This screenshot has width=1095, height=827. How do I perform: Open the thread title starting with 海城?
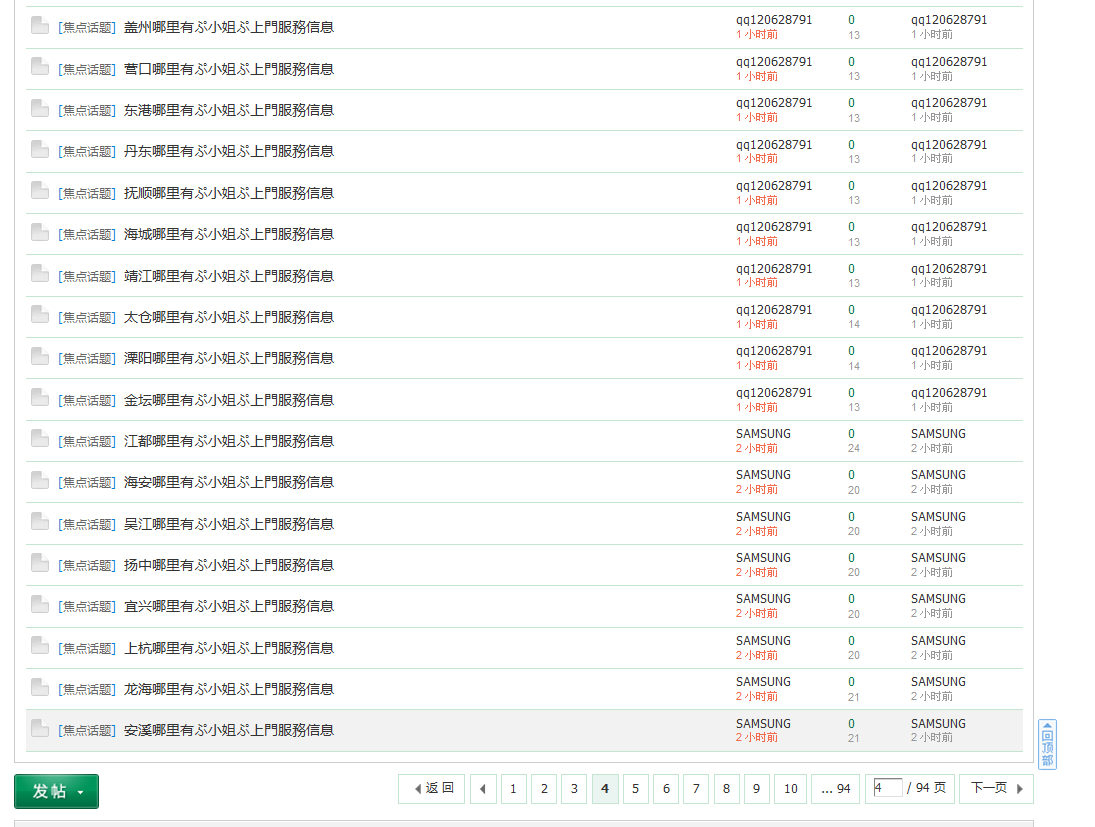point(228,234)
